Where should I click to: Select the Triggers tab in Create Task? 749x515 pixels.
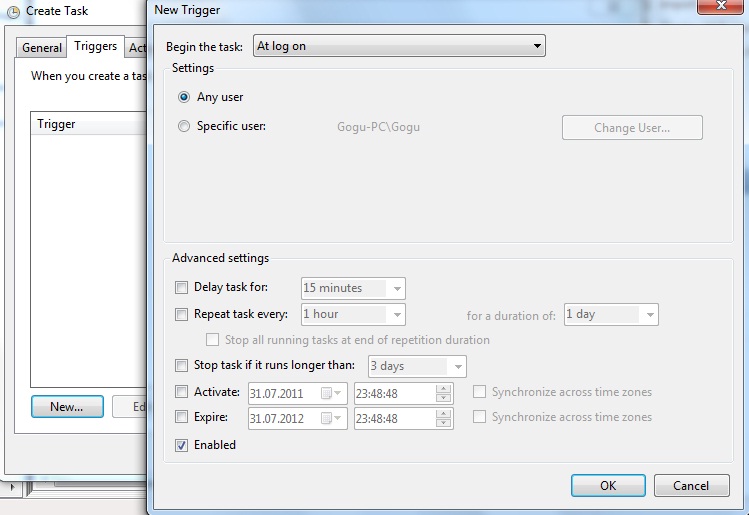coord(96,46)
